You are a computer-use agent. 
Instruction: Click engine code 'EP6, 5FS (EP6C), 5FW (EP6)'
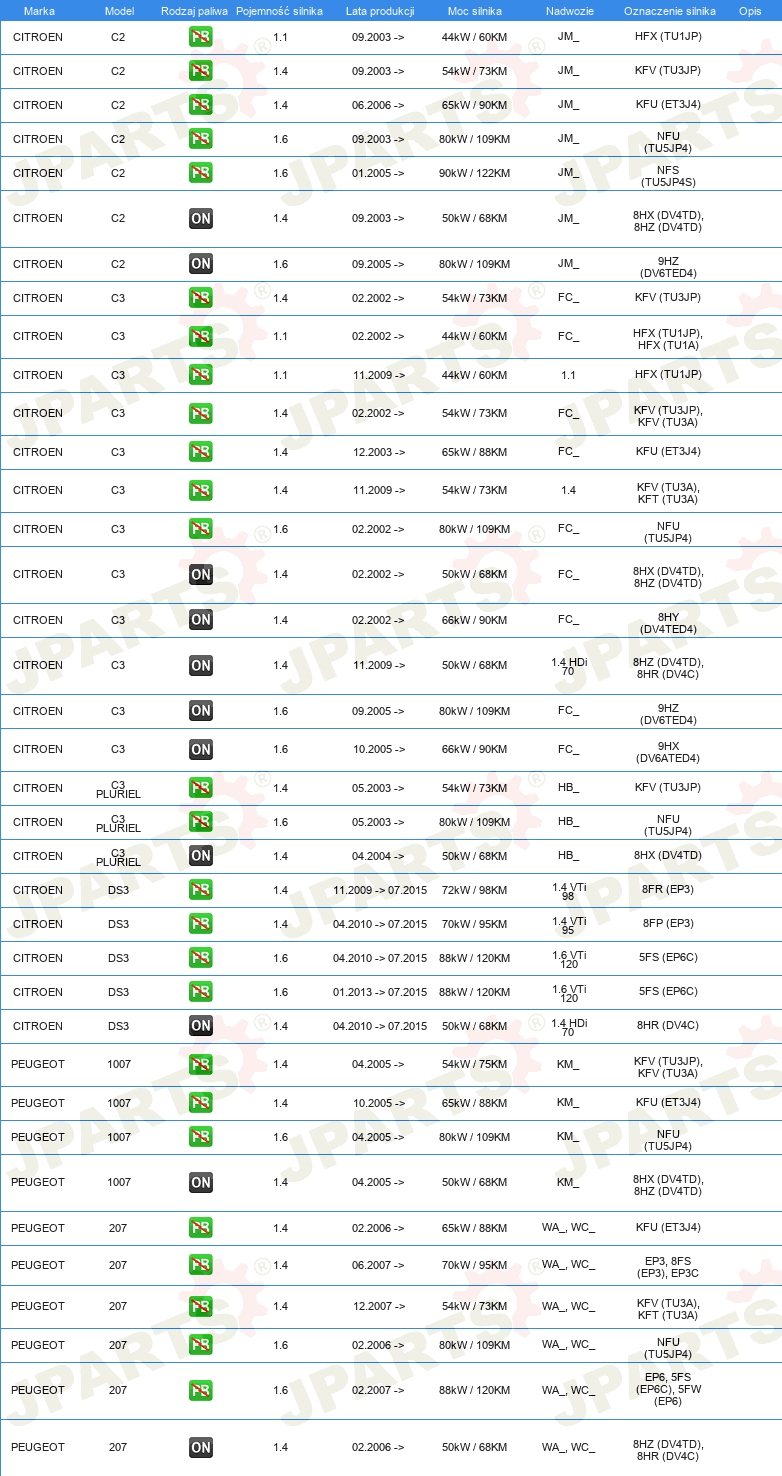pyautogui.click(x=668, y=1390)
